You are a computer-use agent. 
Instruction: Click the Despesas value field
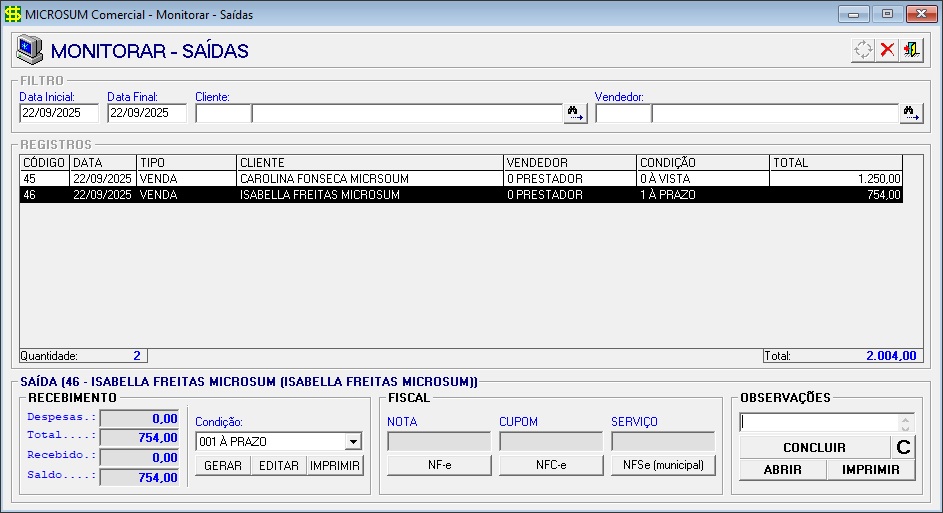click(x=139, y=419)
